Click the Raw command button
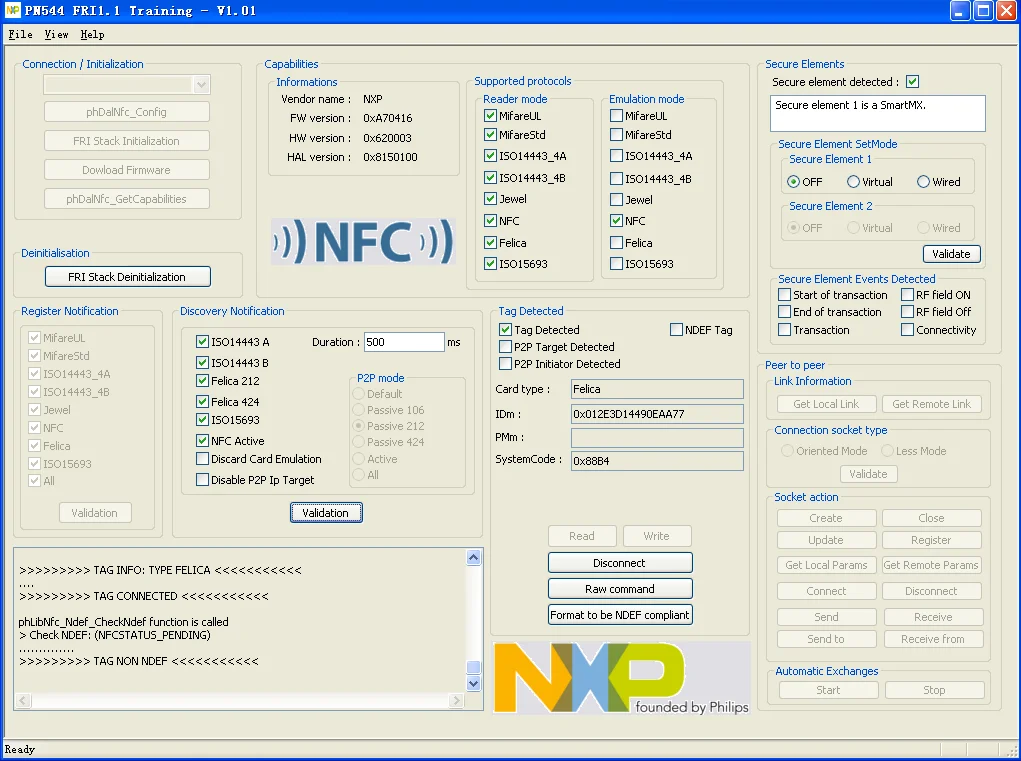The height and width of the screenshot is (761, 1021). pyautogui.click(x=619, y=589)
